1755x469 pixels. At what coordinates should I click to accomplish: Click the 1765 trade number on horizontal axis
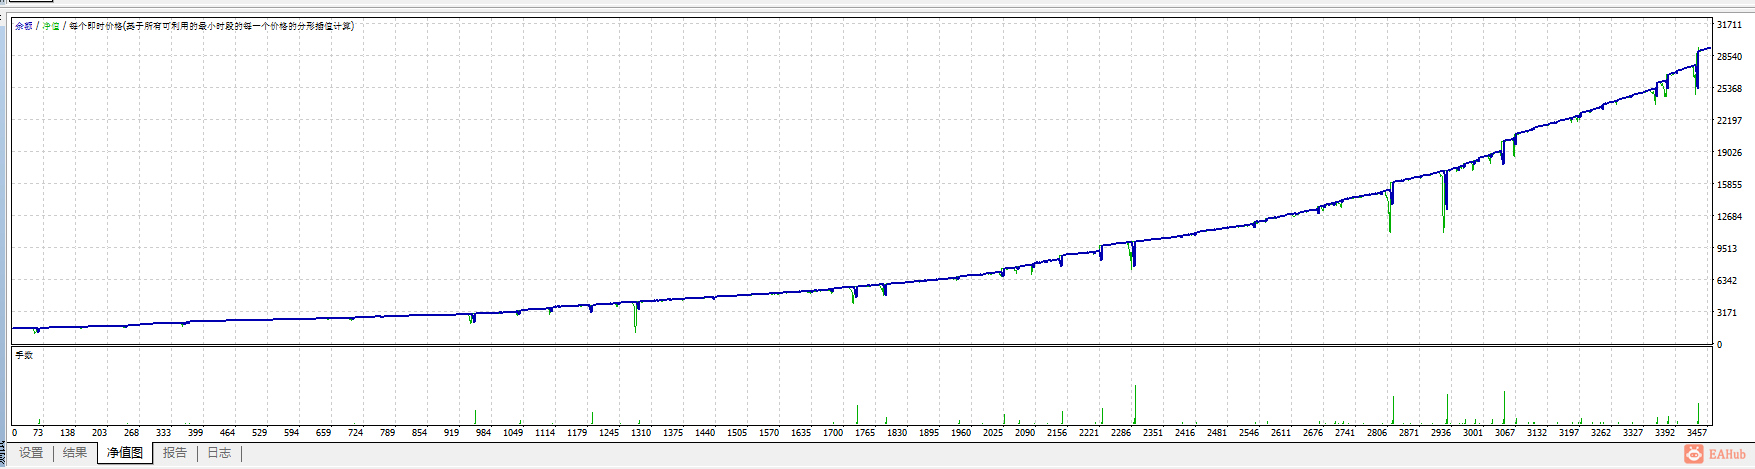click(x=865, y=433)
